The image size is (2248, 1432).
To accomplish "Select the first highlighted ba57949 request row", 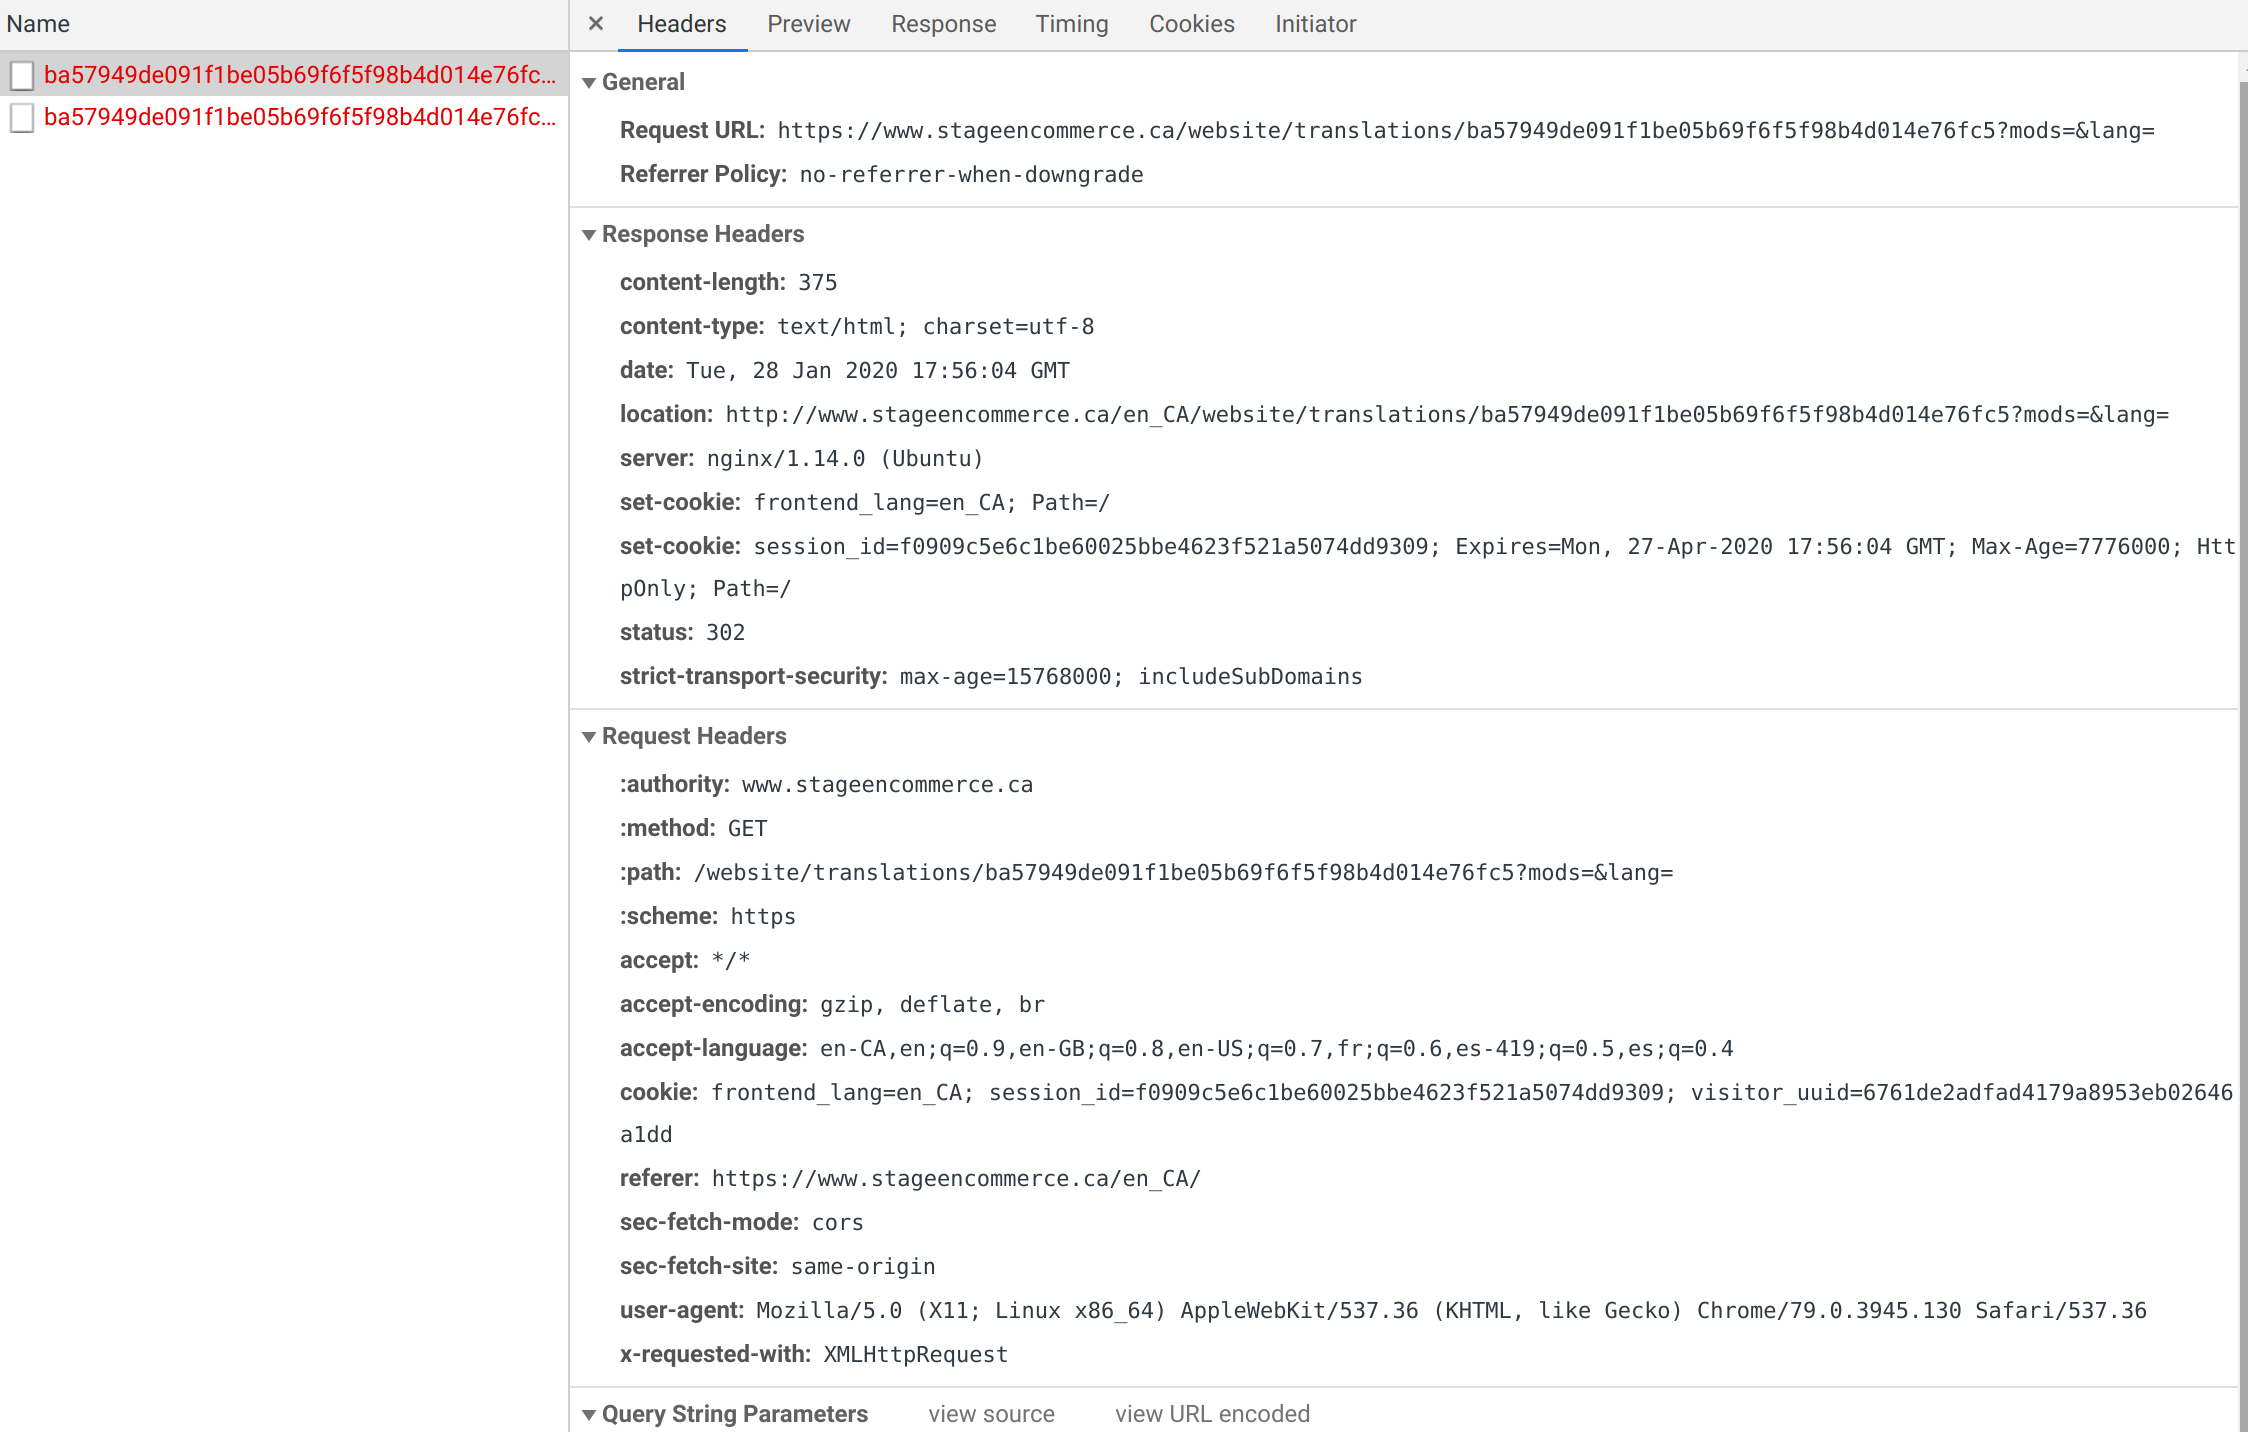I will pyautogui.click(x=284, y=75).
